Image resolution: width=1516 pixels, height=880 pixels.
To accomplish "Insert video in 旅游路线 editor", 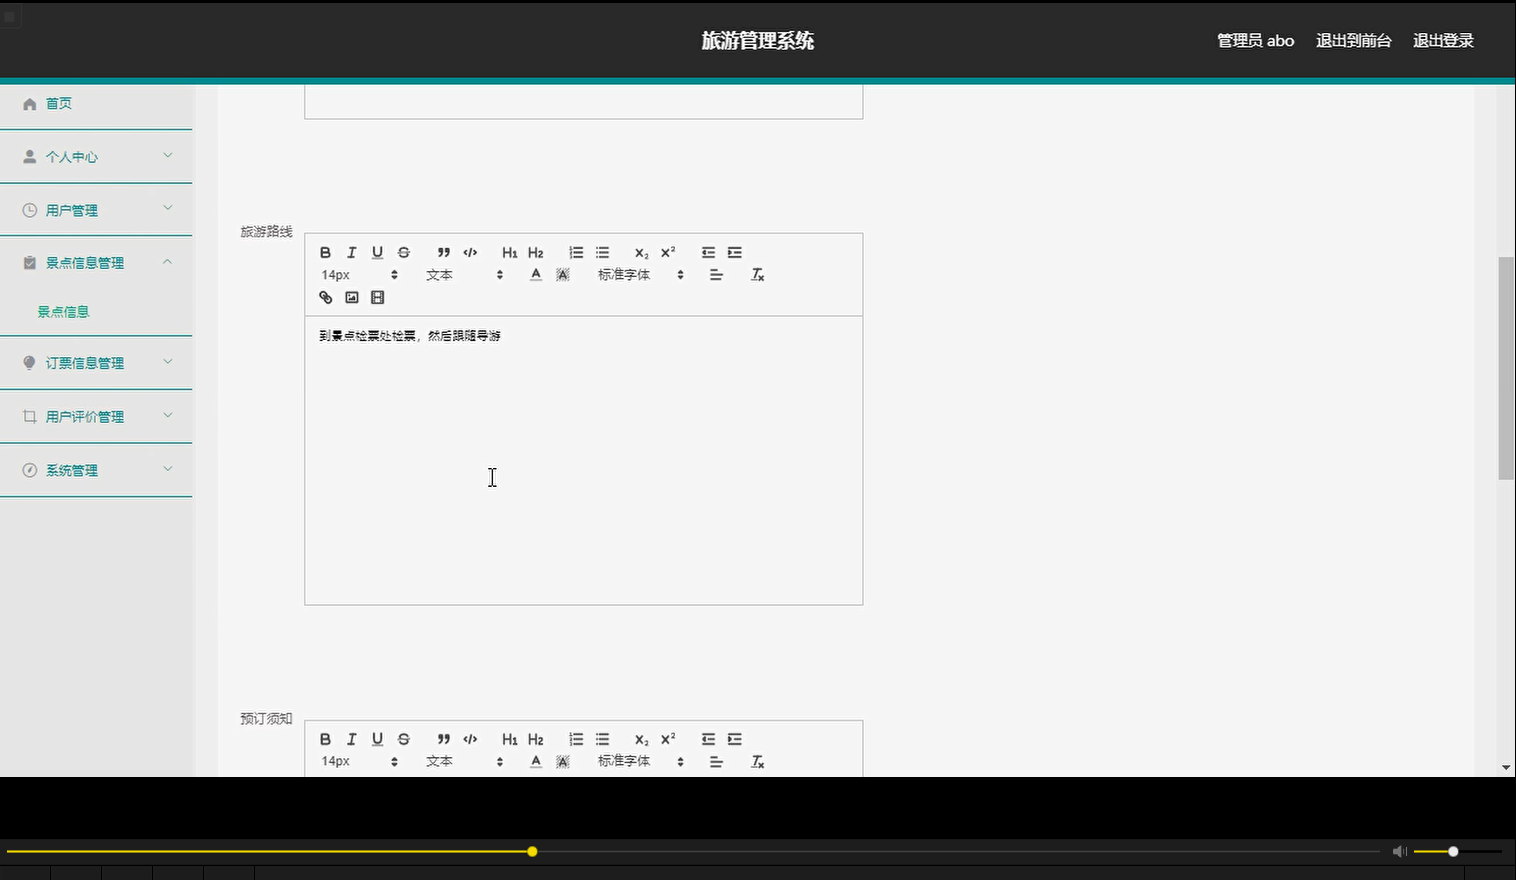I will [x=377, y=298].
